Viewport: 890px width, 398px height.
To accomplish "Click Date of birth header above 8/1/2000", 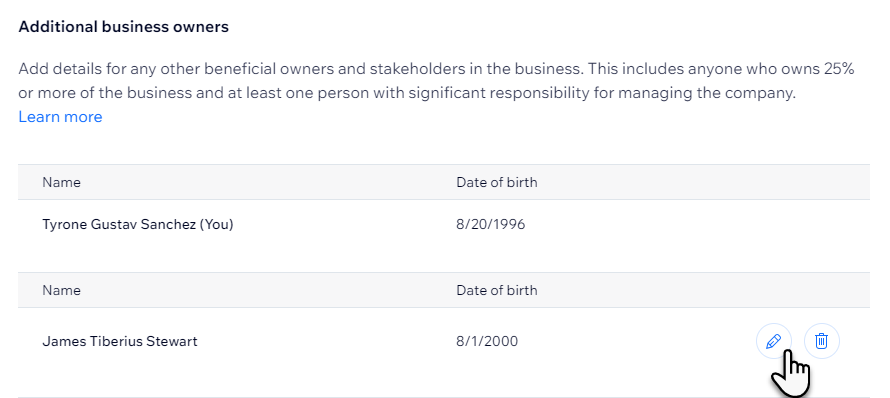I will click(497, 290).
